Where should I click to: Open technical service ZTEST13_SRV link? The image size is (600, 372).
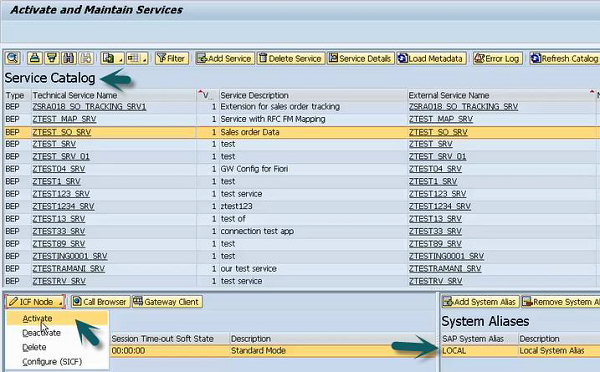pyautogui.click(x=59, y=219)
